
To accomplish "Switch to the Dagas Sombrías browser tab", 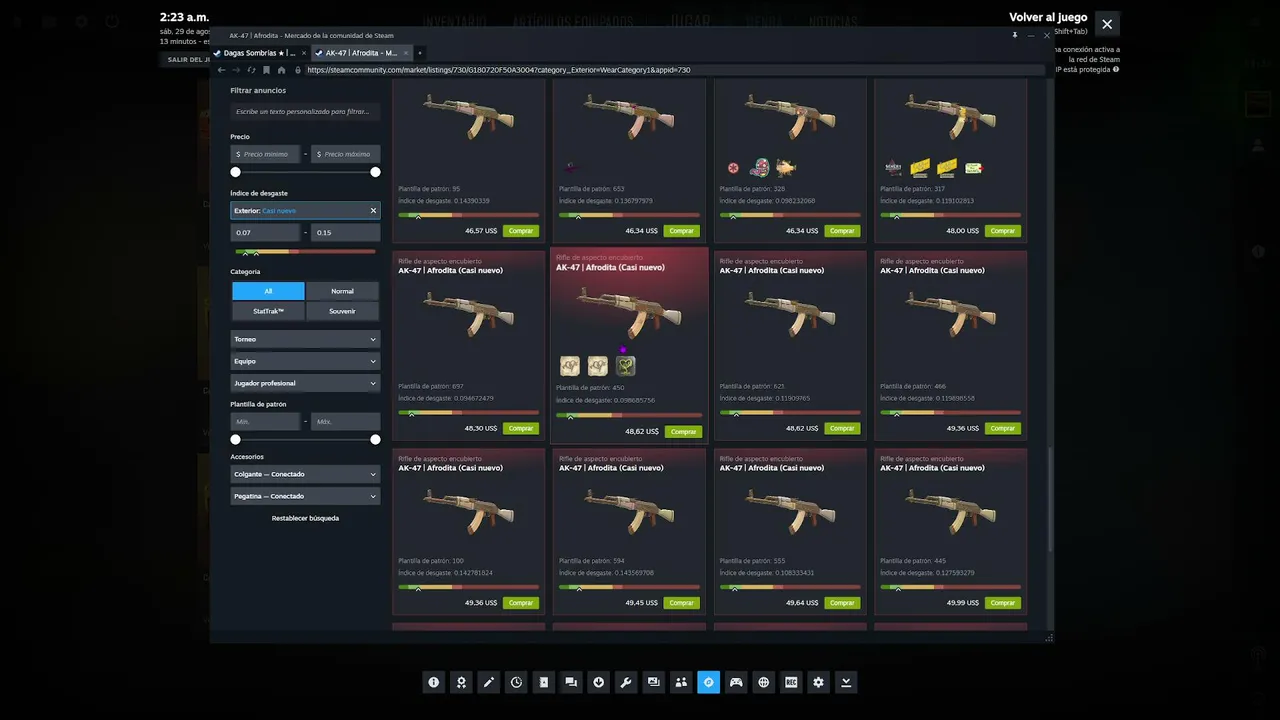I will pos(260,53).
